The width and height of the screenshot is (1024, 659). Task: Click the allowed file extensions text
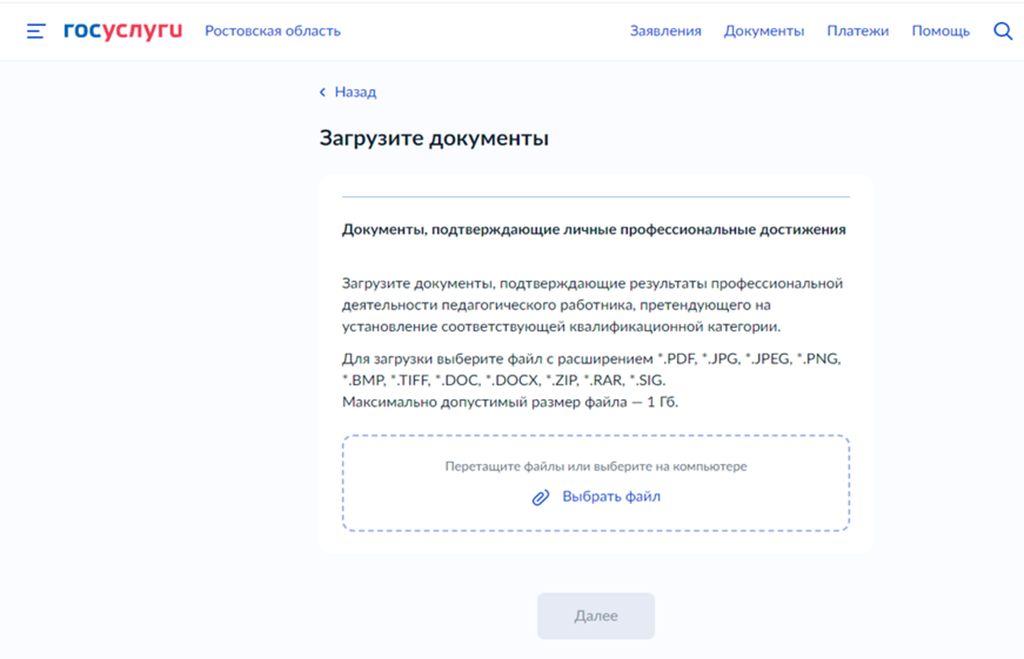tap(592, 369)
